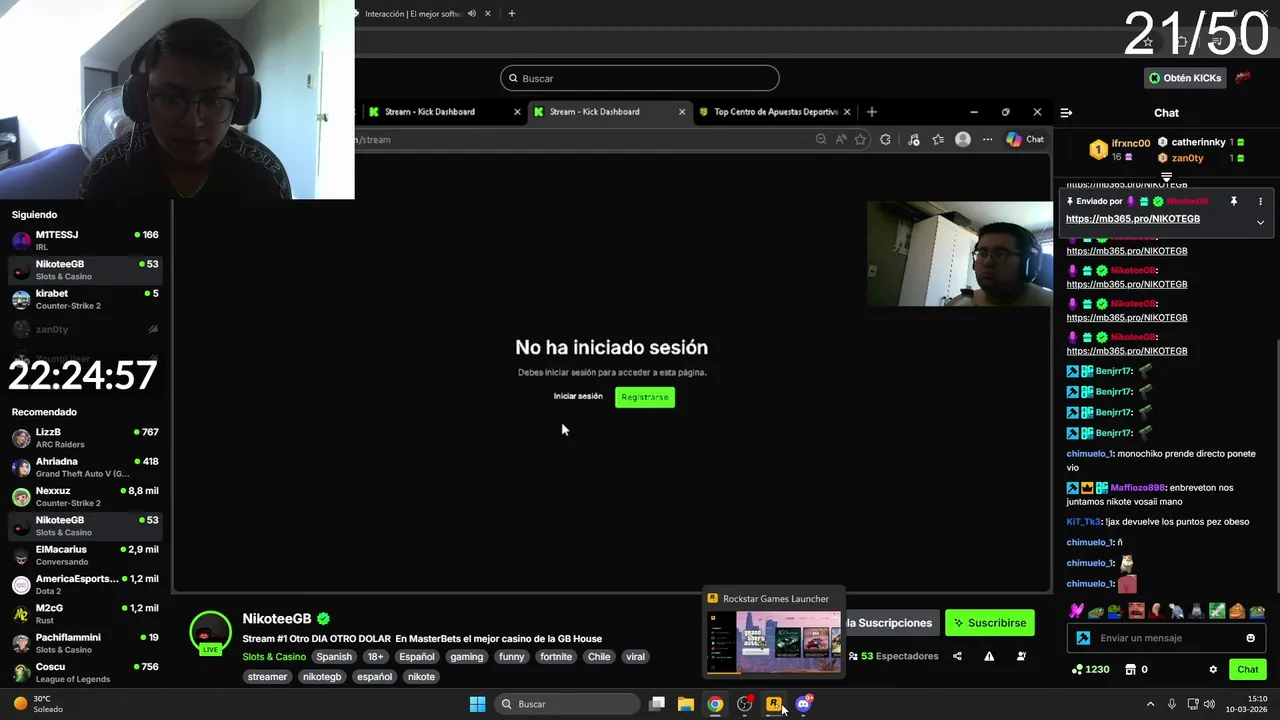
Task: Click the report warning triangle icon
Action: [x=989, y=656]
